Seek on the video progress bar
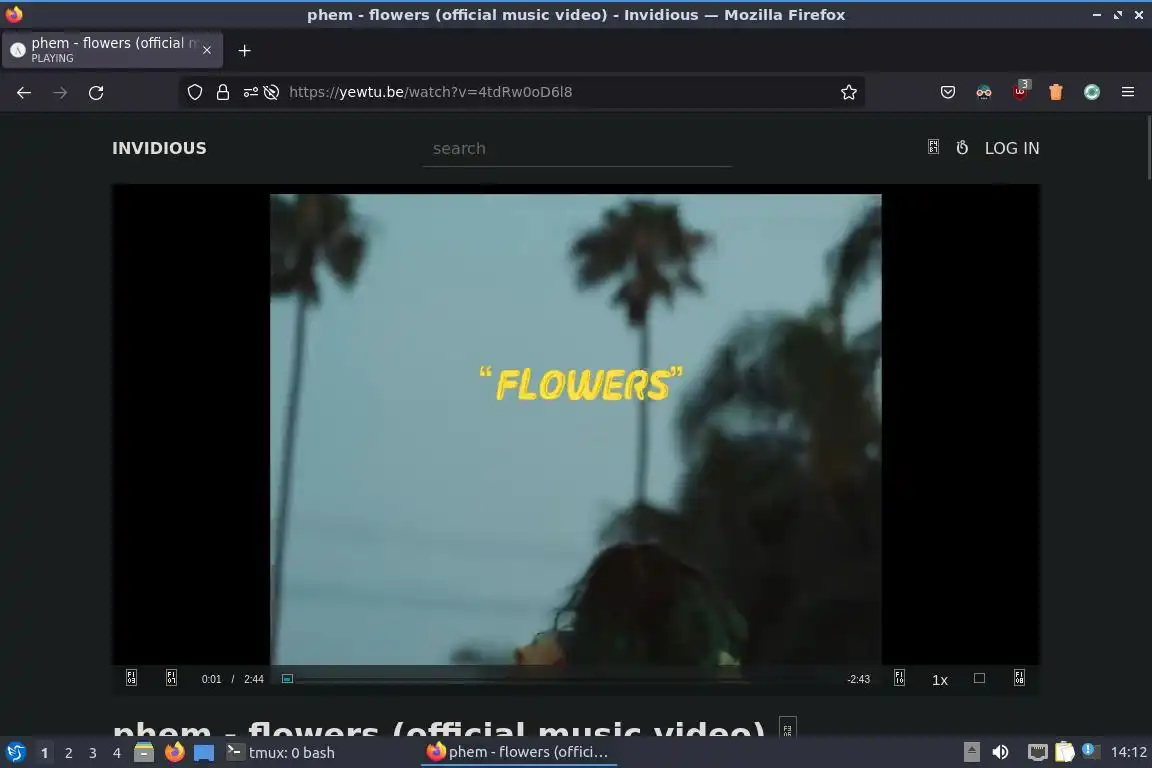The image size is (1152, 768). tap(562, 679)
